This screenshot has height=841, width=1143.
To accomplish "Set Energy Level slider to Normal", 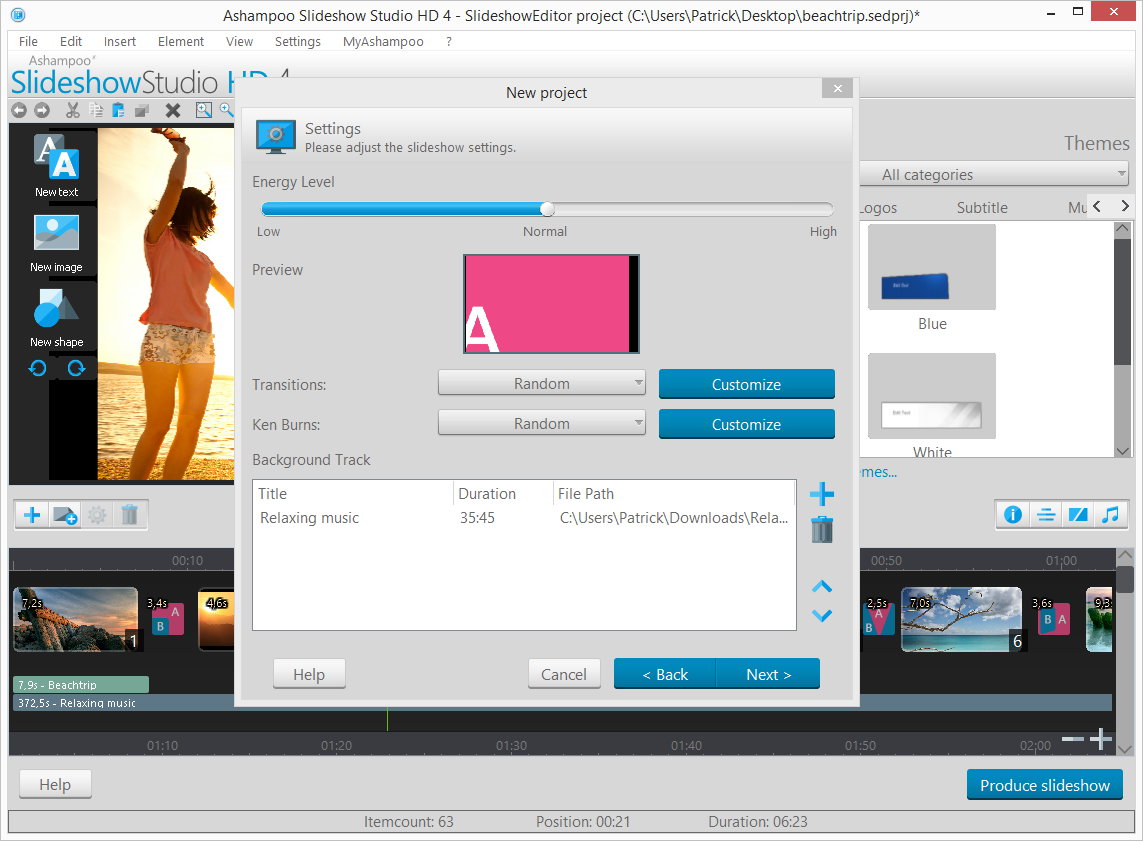I will (546, 209).
